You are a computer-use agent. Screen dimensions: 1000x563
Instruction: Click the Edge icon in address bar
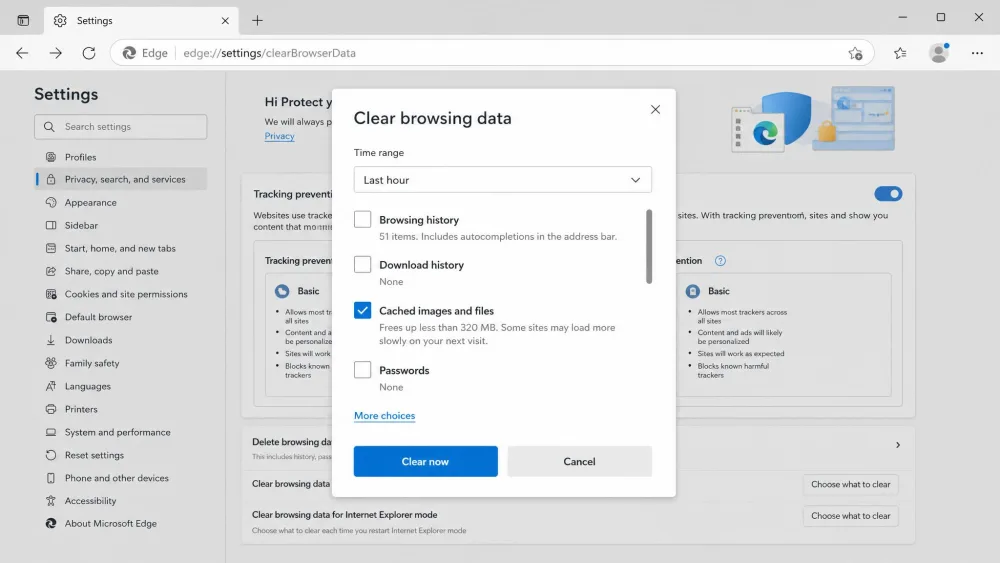tap(129, 53)
